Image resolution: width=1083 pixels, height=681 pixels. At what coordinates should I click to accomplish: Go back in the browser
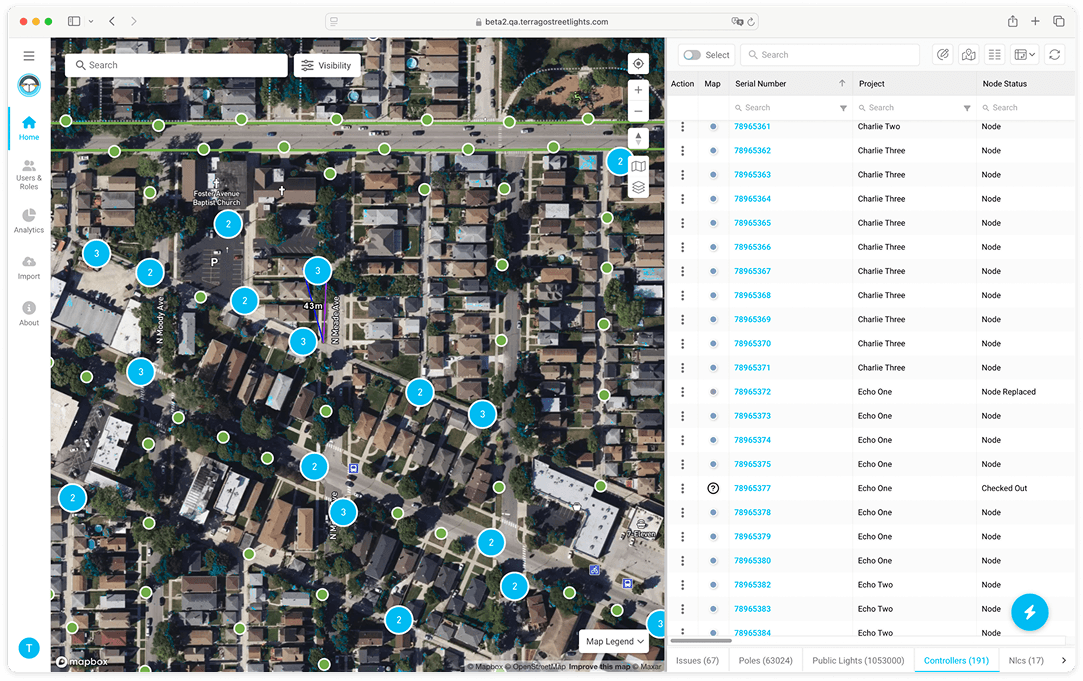coord(112,21)
